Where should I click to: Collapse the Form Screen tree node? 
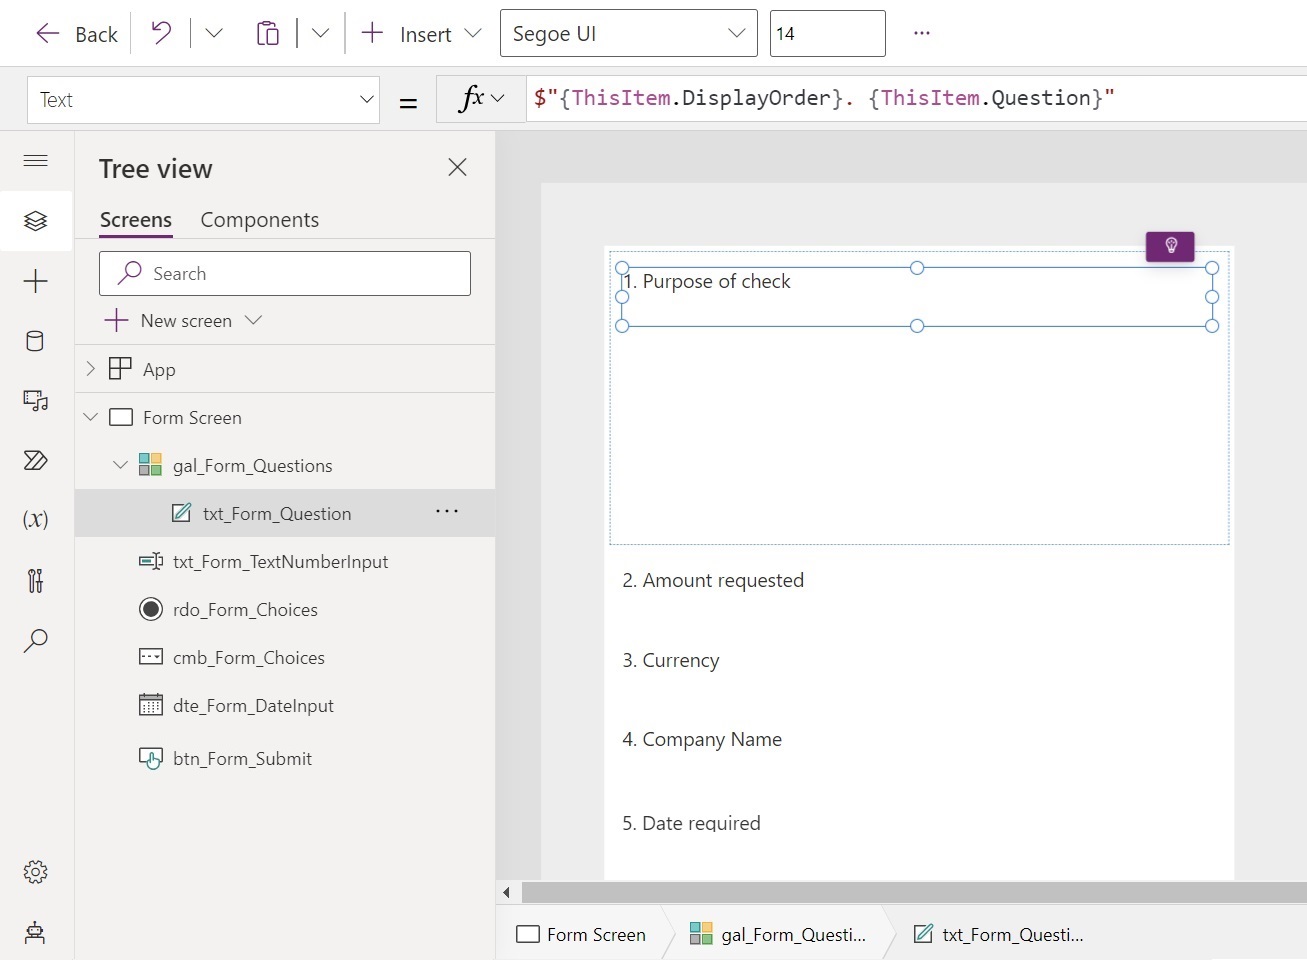click(91, 417)
